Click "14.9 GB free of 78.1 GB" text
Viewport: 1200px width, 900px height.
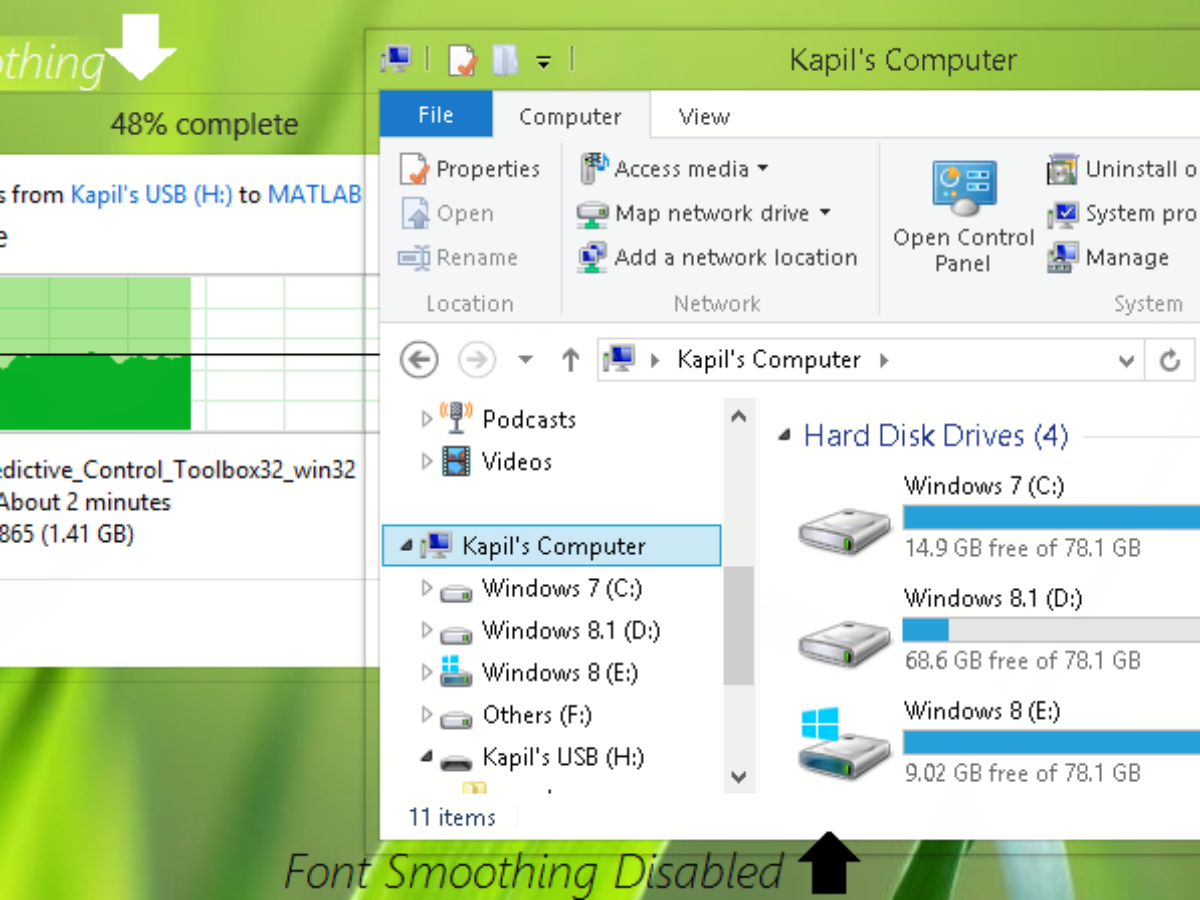click(1022, 548)
